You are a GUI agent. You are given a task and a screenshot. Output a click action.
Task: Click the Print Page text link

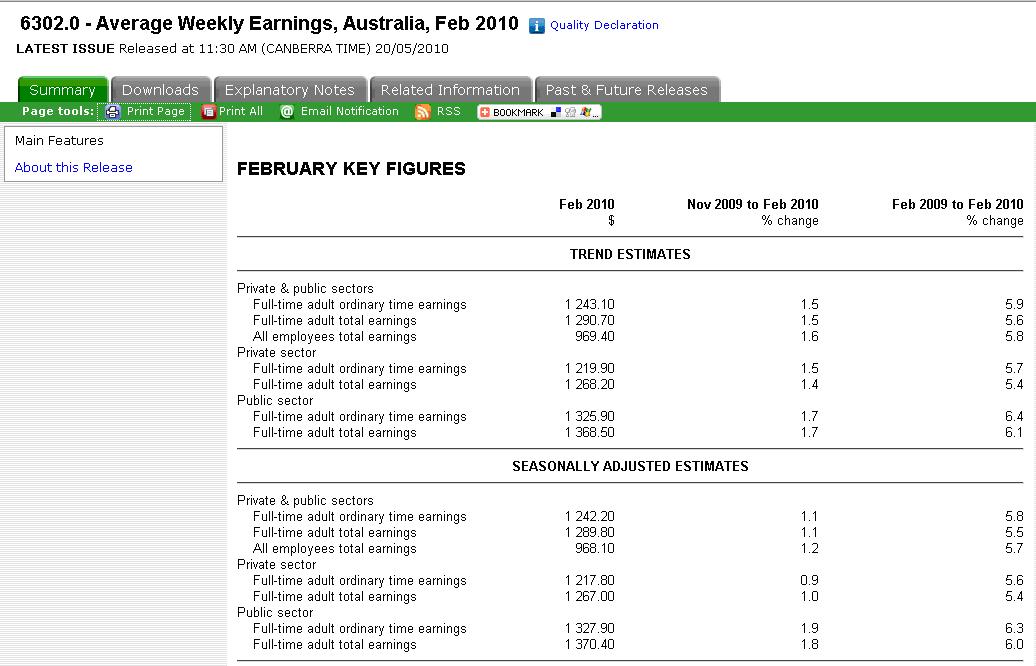pyautogui.click(x=155, y=111)
